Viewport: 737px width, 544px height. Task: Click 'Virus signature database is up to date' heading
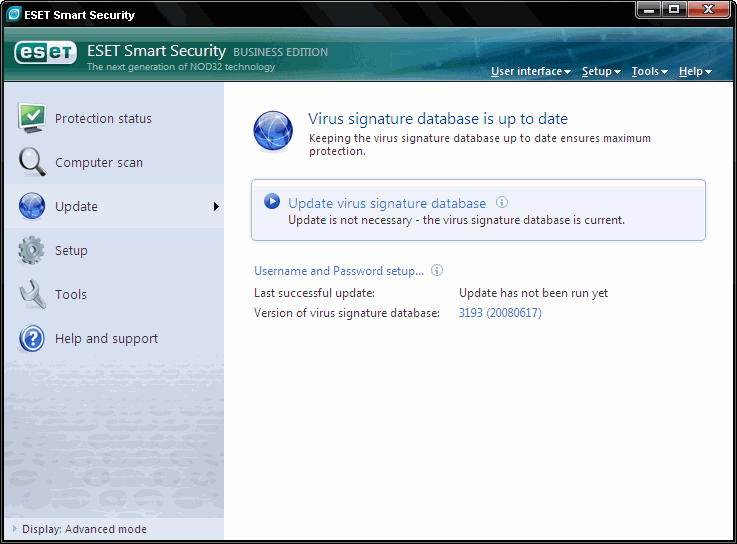(438, 119)
